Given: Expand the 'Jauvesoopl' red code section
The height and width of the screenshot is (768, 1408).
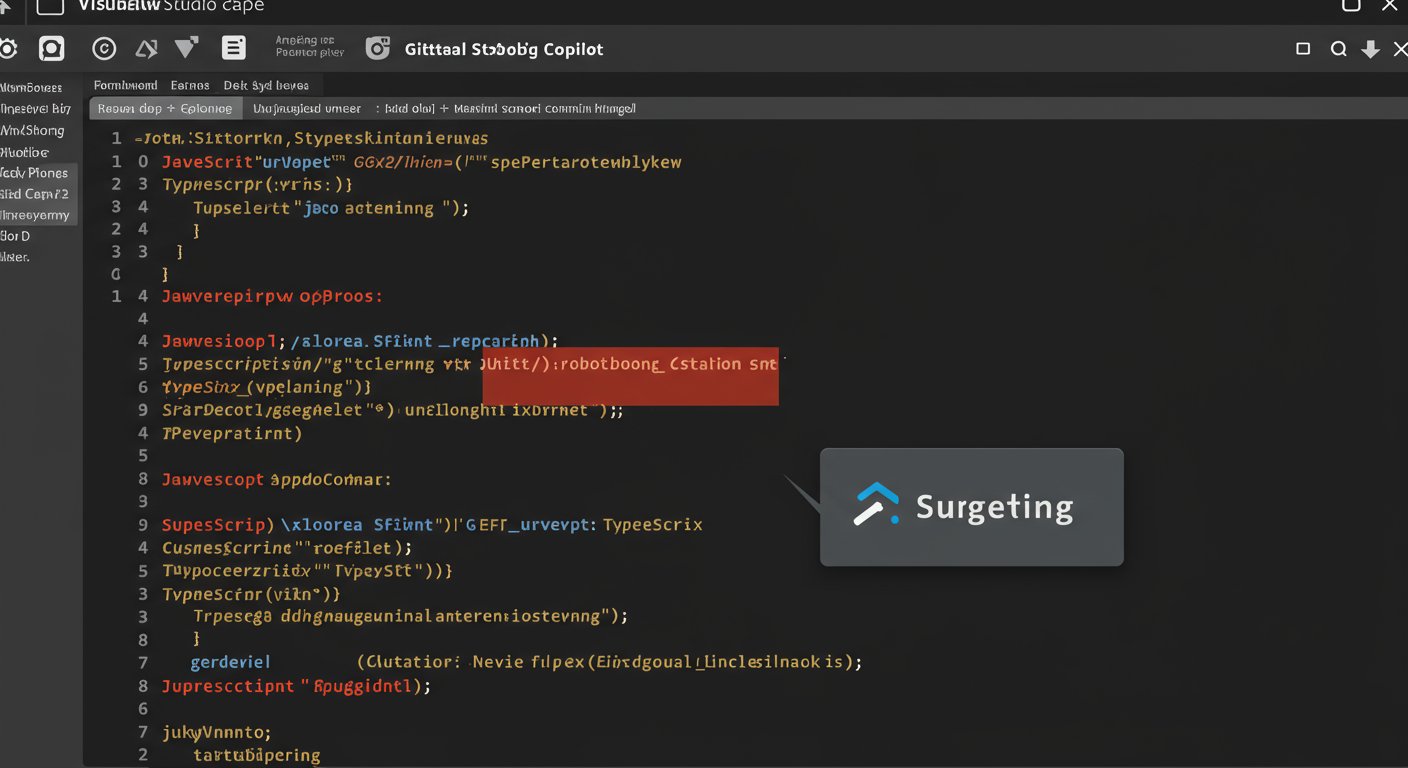Looking at the screenshot, I should 219,340.
